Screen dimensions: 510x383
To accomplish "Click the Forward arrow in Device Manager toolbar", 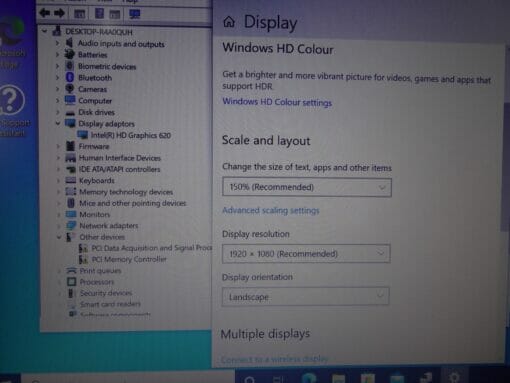I will pos(59,13).
